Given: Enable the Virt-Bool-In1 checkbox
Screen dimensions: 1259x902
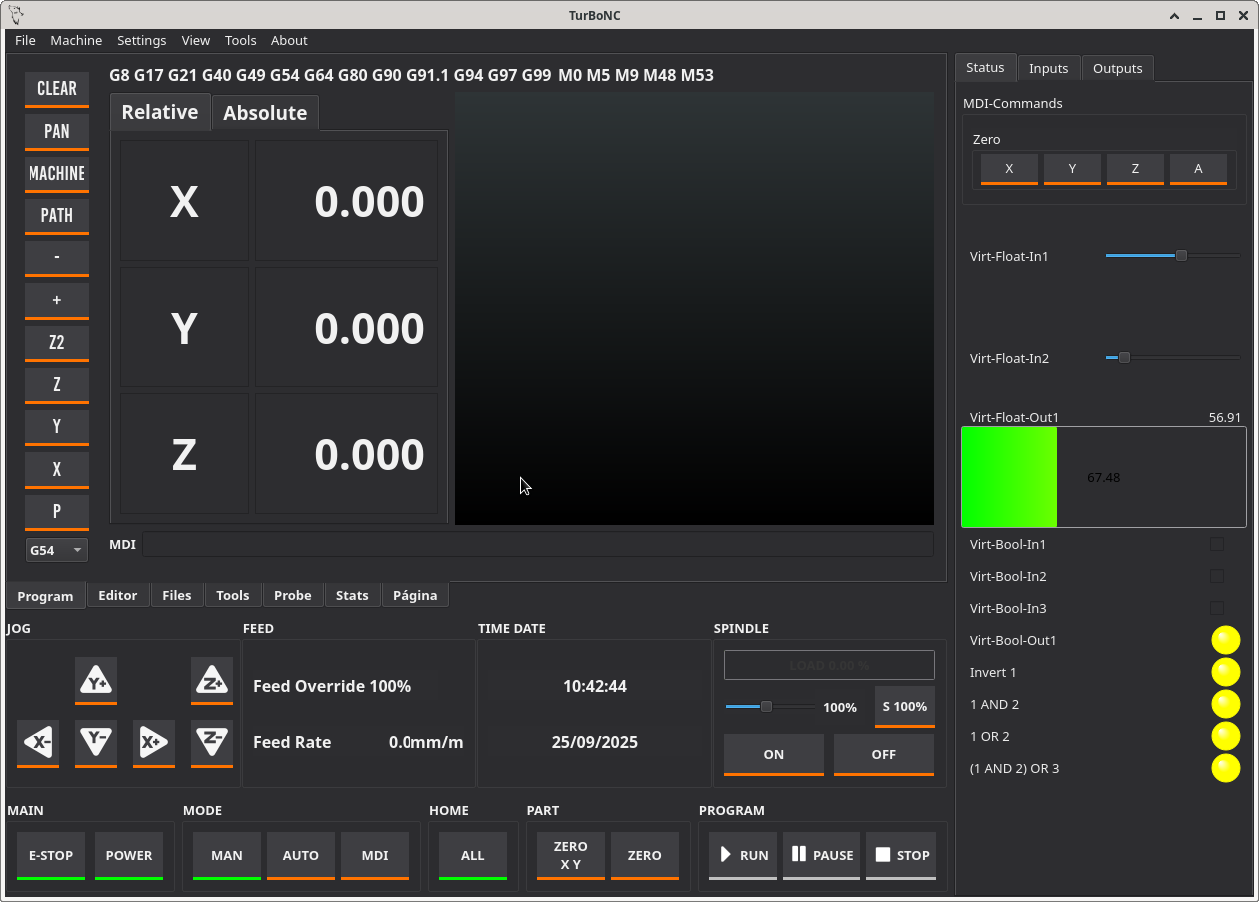Looking at the screenshot, I should coord(1217,544).
